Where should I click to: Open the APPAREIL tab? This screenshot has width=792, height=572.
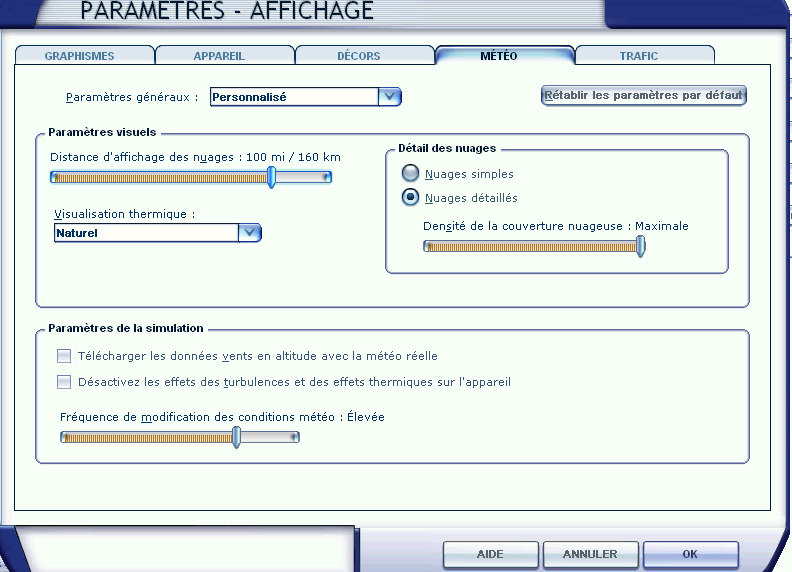pos(224,56)
